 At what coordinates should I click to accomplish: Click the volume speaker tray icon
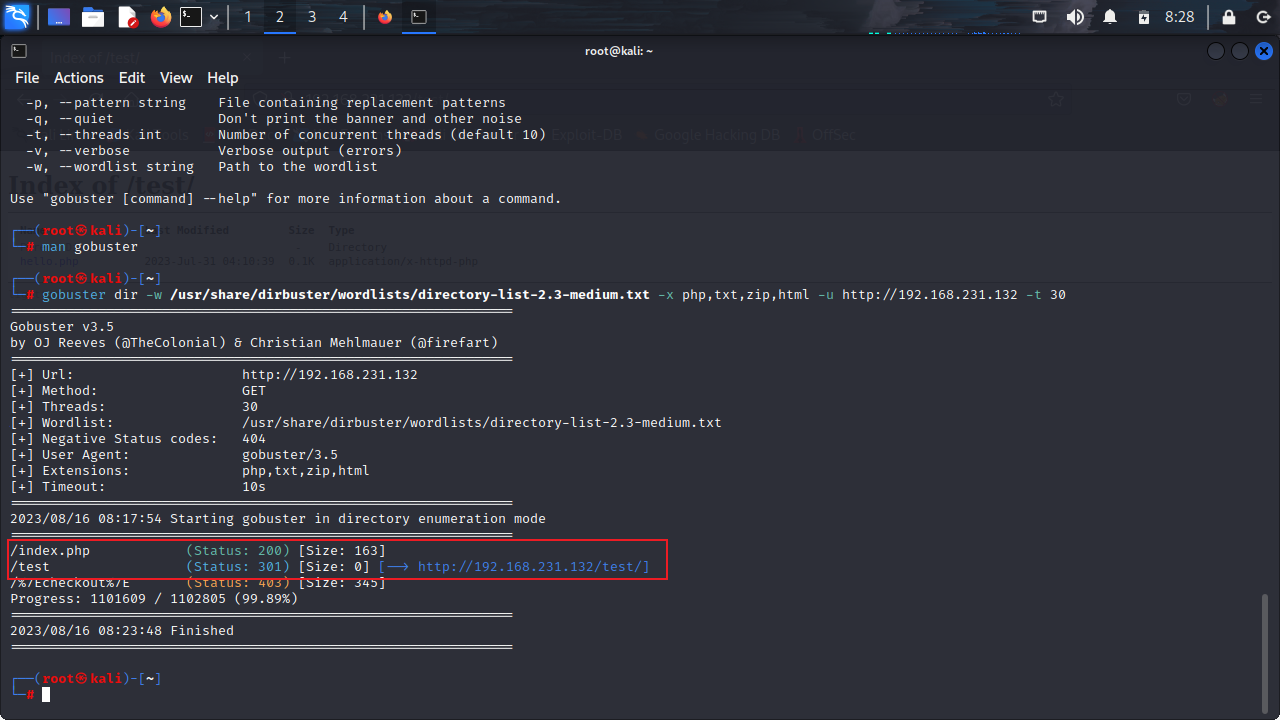tap(1075, 17)
